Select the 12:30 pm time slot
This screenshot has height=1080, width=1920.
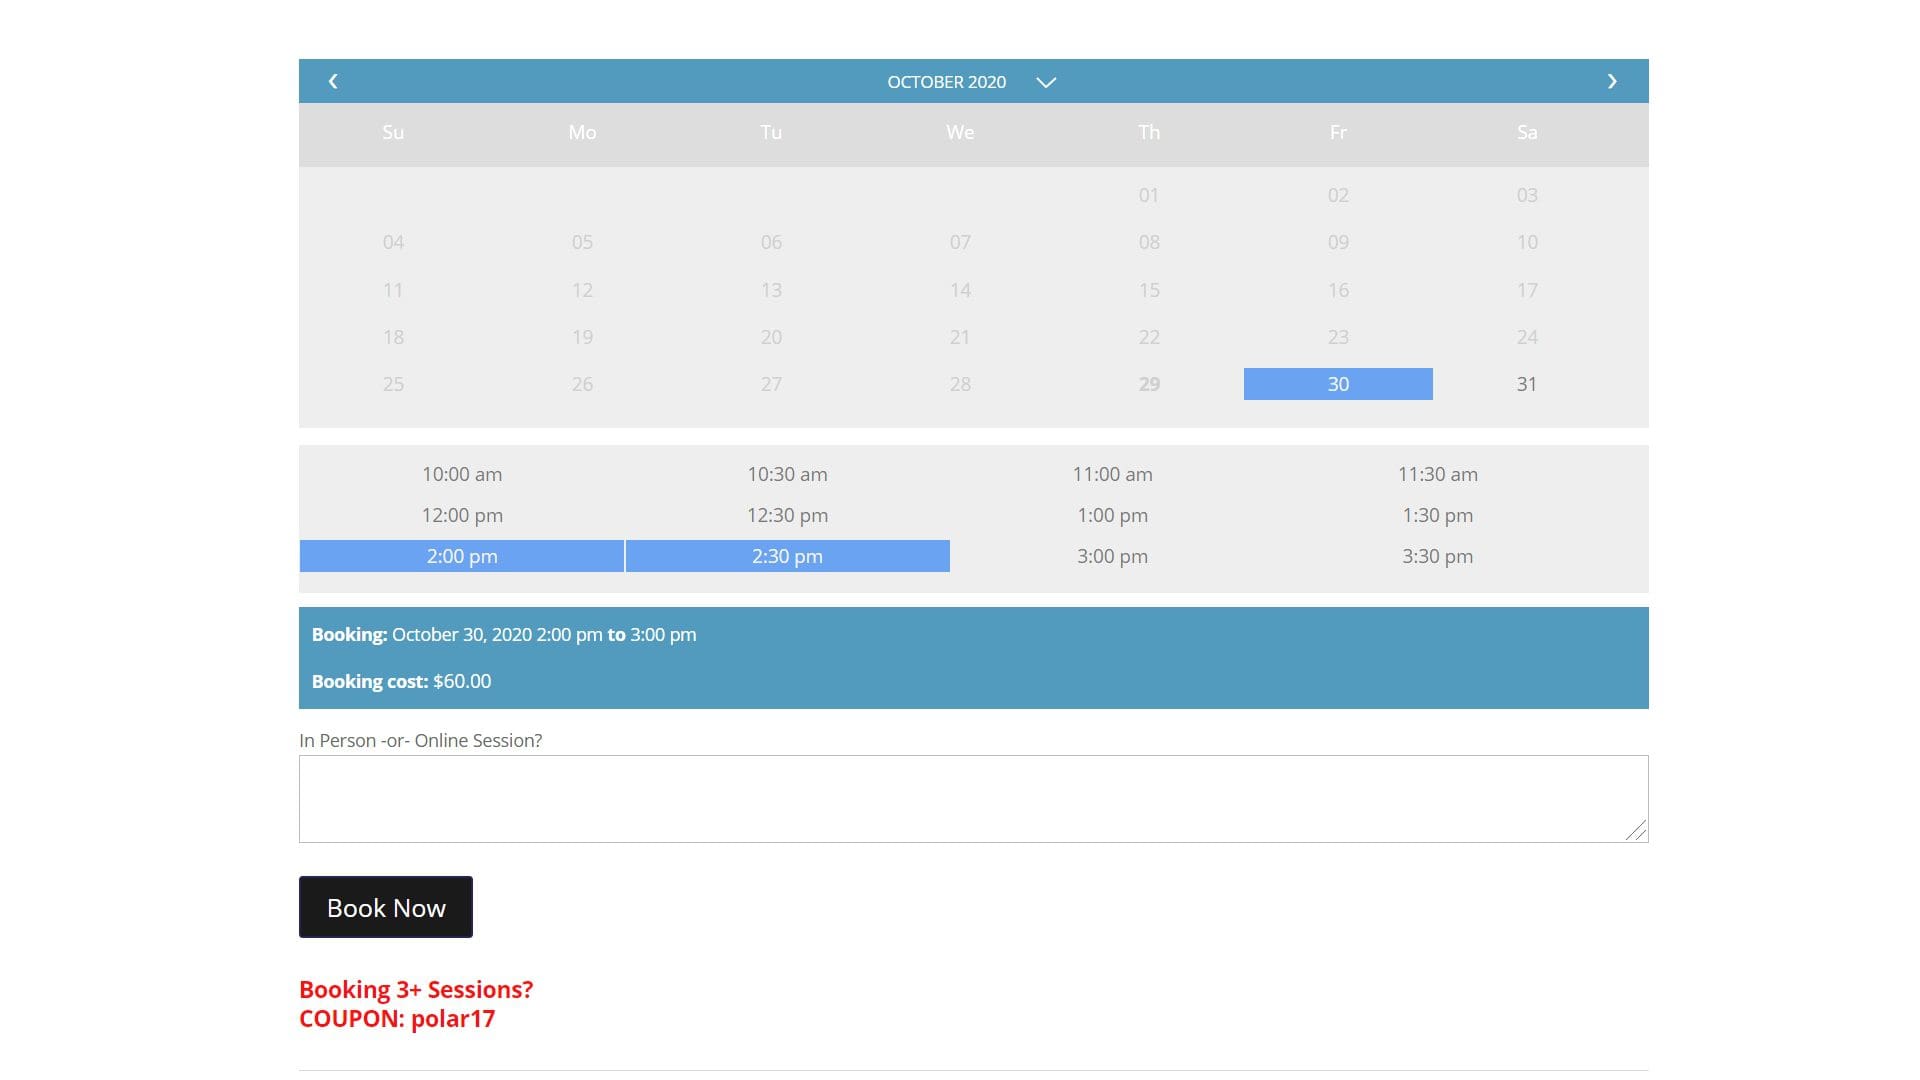coord(787,515)
